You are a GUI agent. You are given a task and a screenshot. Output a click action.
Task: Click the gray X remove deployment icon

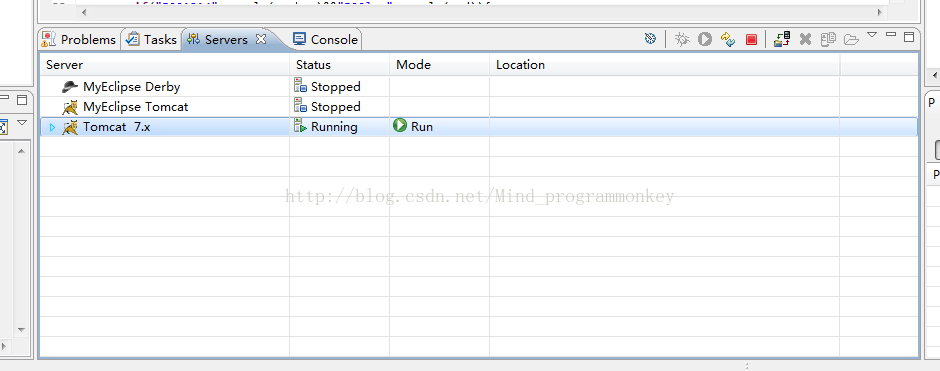pos(806,40)
